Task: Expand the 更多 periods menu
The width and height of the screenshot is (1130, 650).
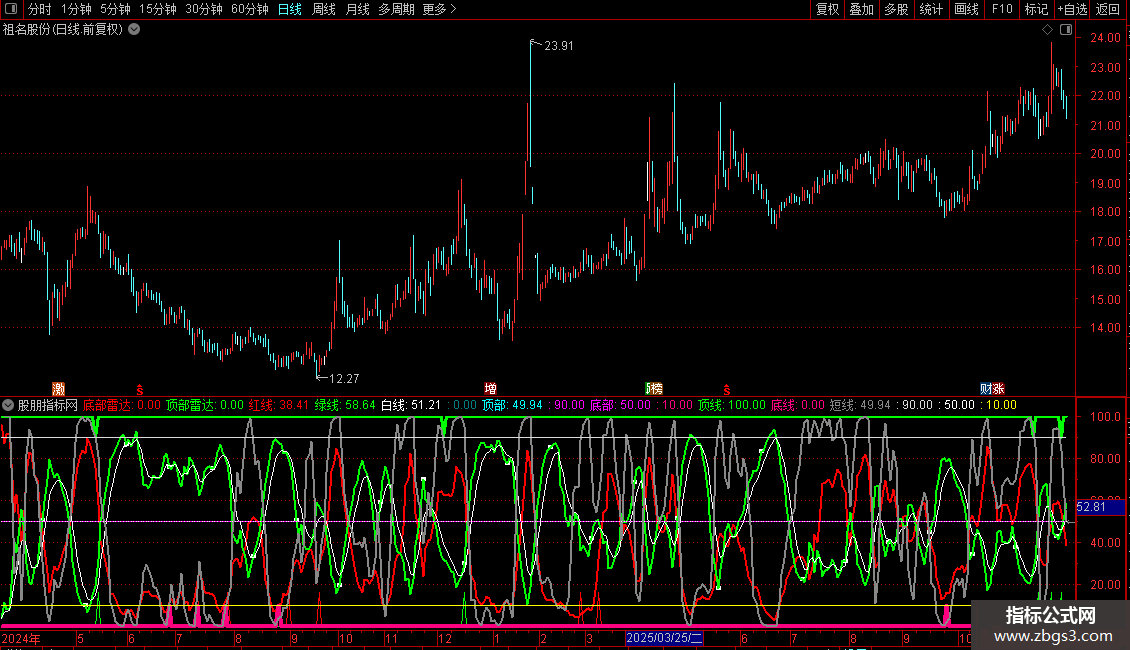Action: [x=439, y=9]
